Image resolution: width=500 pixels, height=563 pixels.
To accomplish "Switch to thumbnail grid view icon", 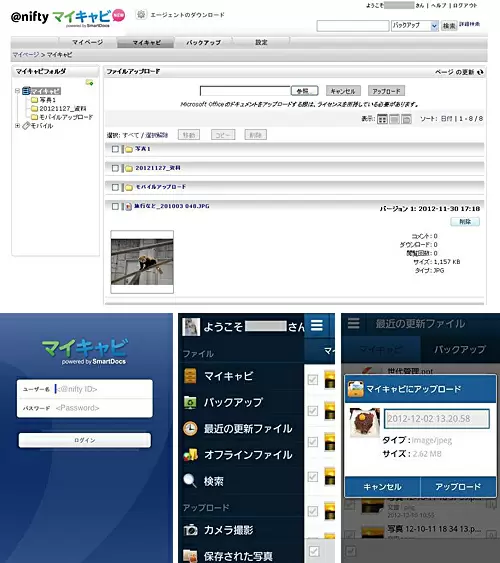I will tap(382, 119).
